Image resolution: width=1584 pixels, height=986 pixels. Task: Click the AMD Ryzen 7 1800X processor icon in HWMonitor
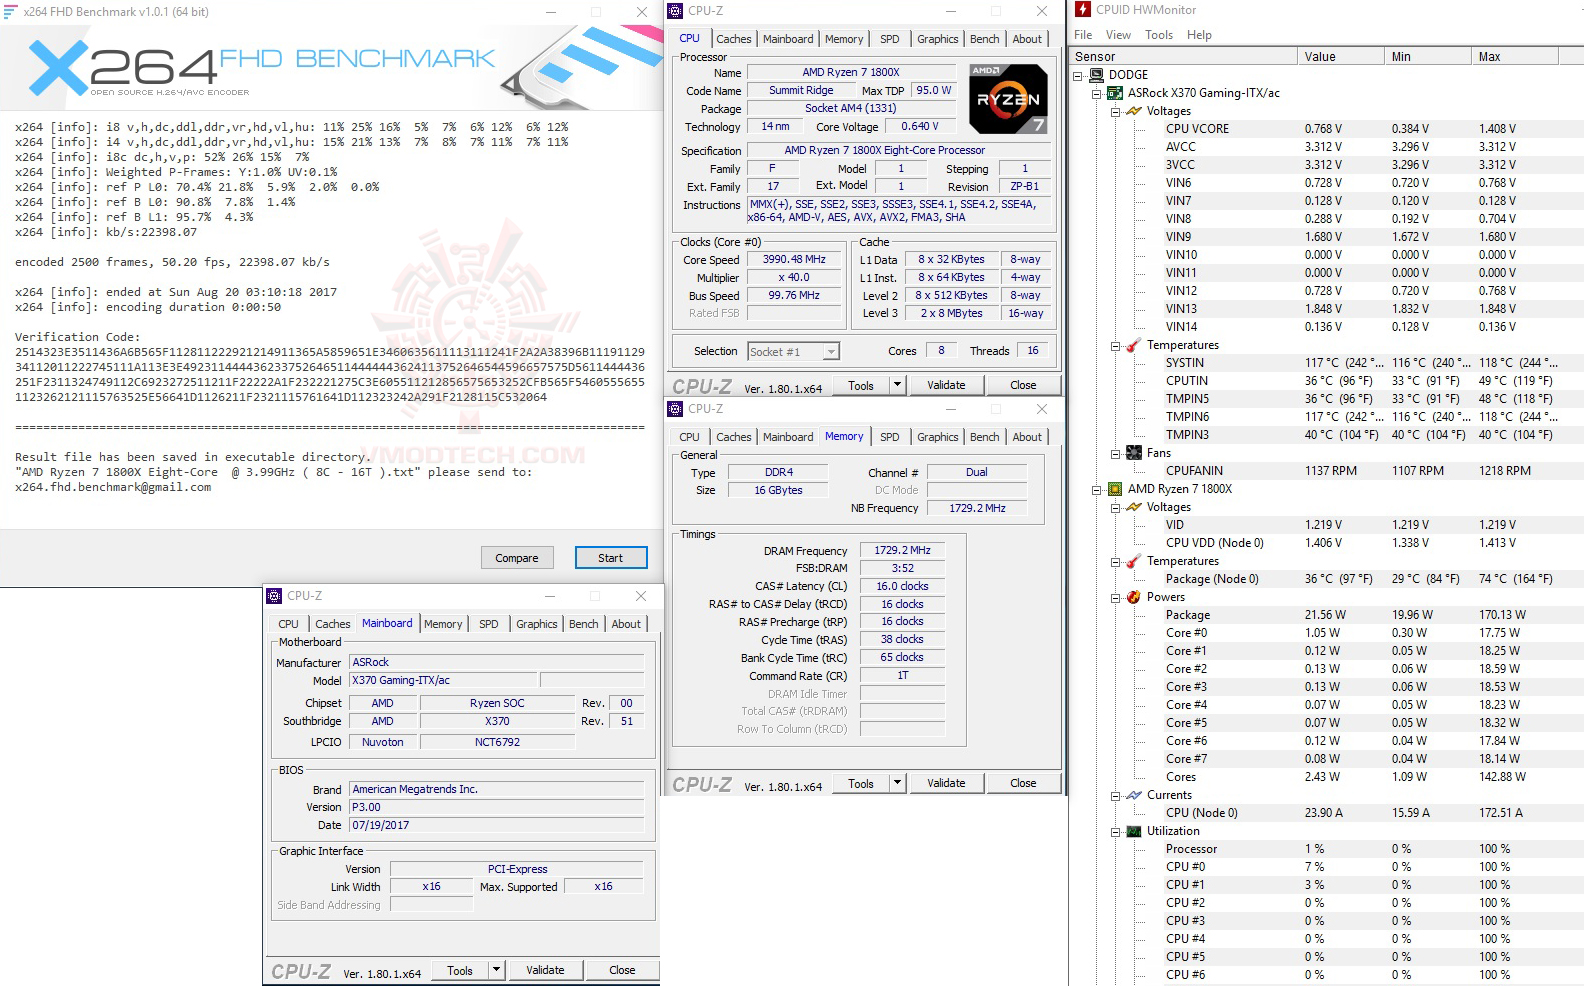tap(1115, 489)
